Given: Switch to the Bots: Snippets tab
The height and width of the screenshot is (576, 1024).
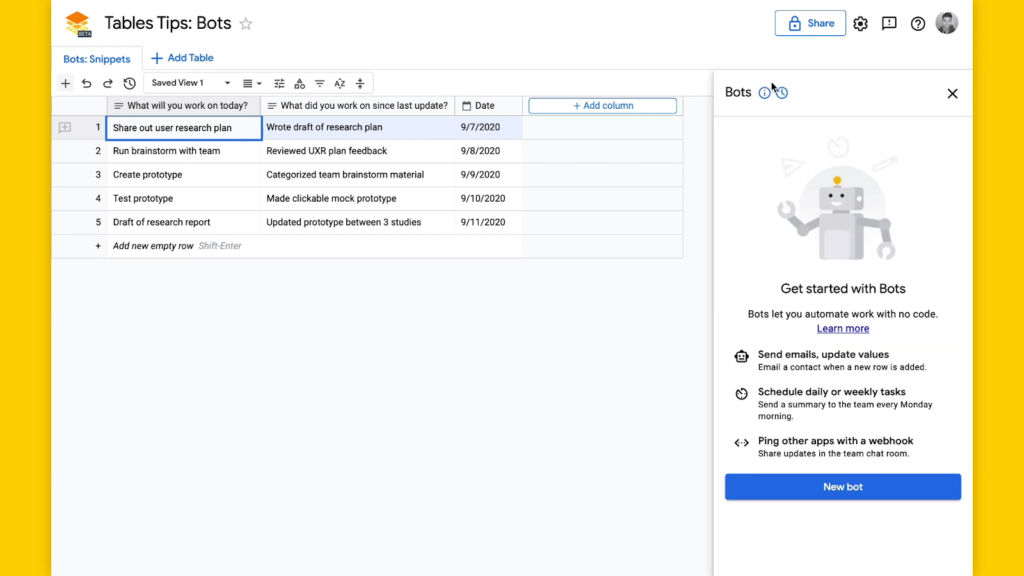Looking at the screenshot, I should 97,59.
